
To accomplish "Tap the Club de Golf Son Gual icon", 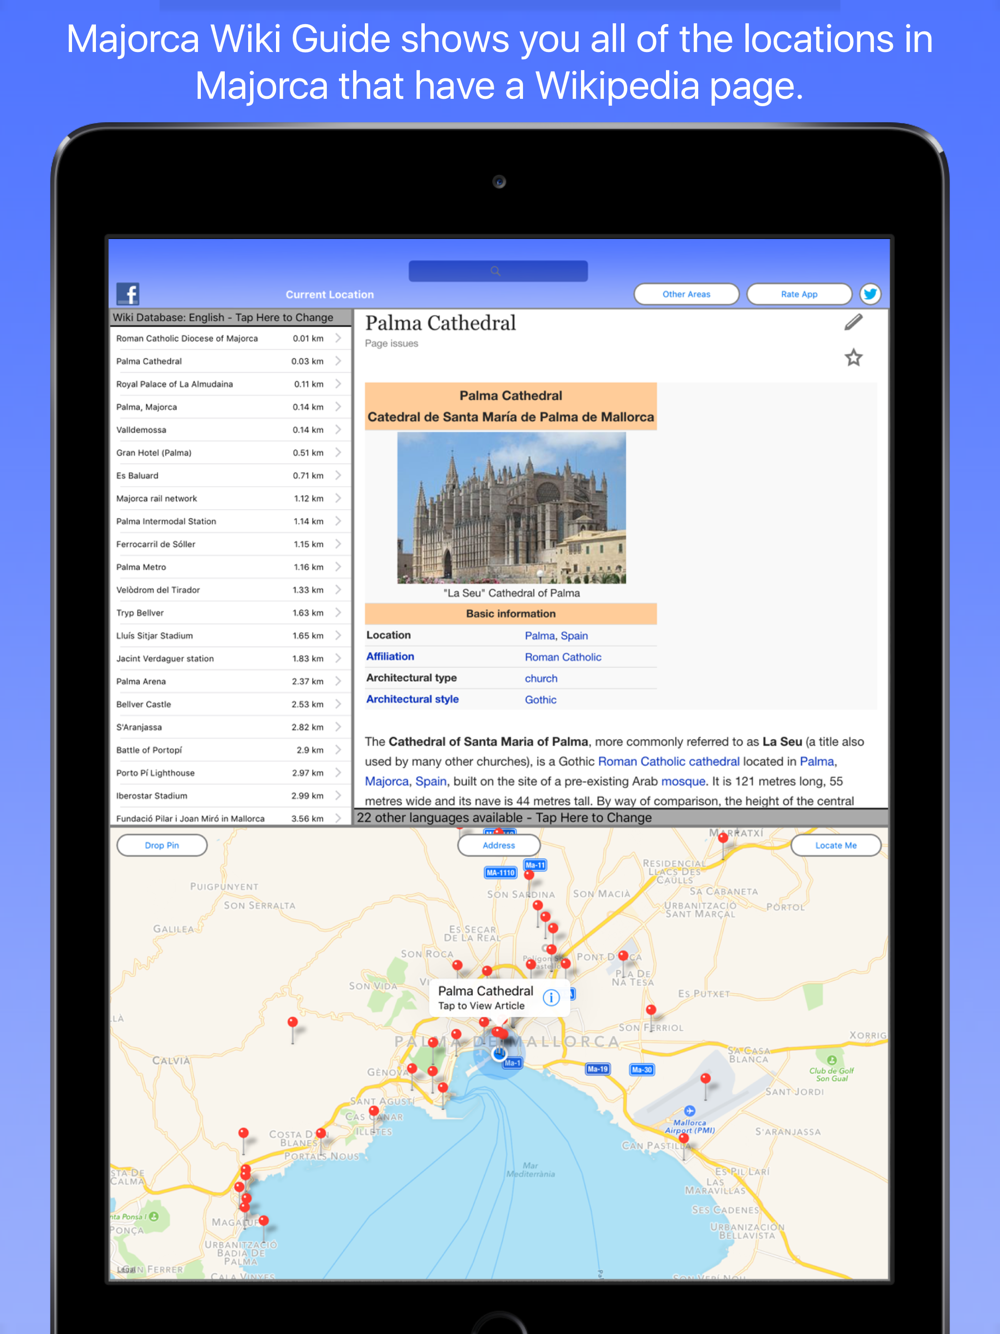I will (832, 1060).
